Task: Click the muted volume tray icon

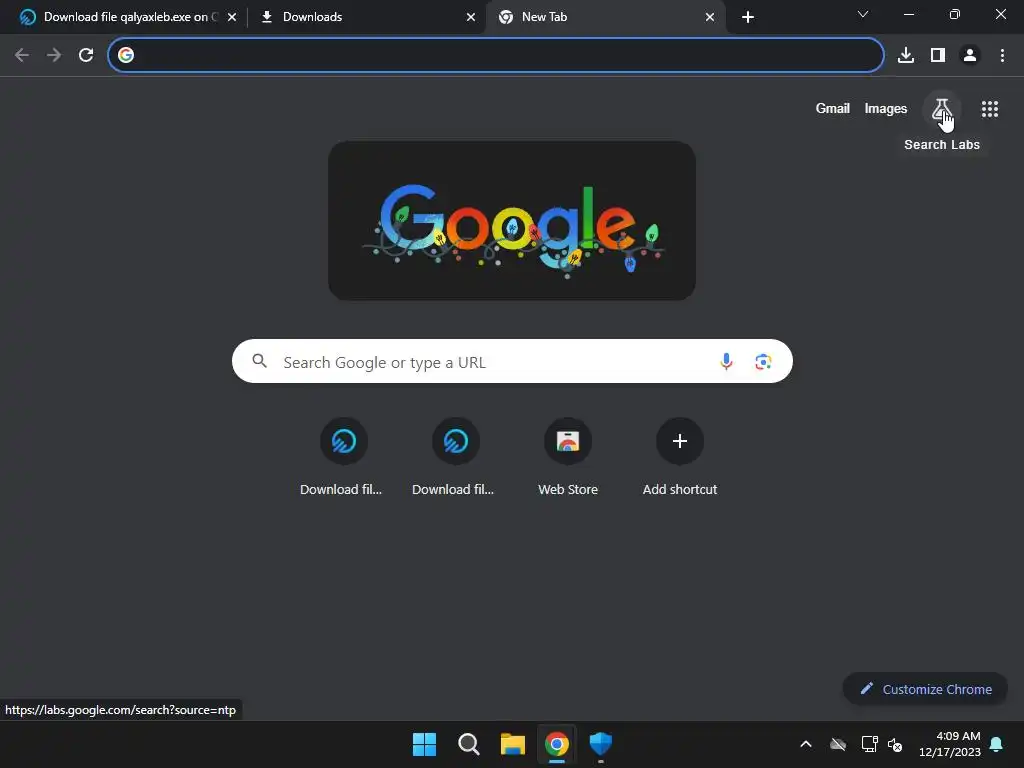Action: coord(895,744)
